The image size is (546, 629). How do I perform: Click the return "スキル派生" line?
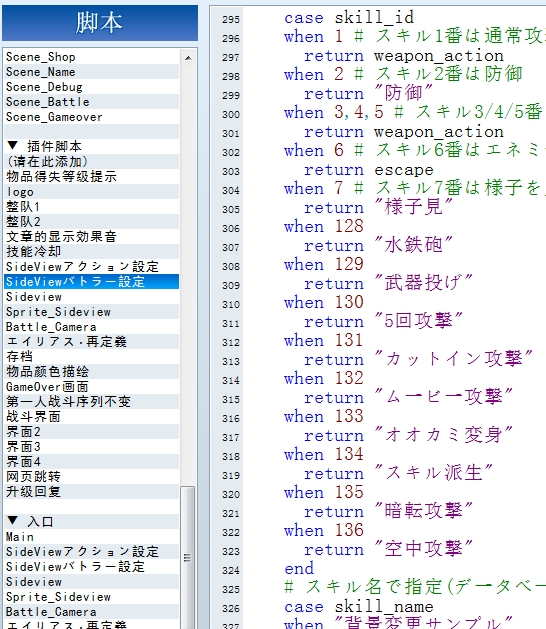point(398,474)
